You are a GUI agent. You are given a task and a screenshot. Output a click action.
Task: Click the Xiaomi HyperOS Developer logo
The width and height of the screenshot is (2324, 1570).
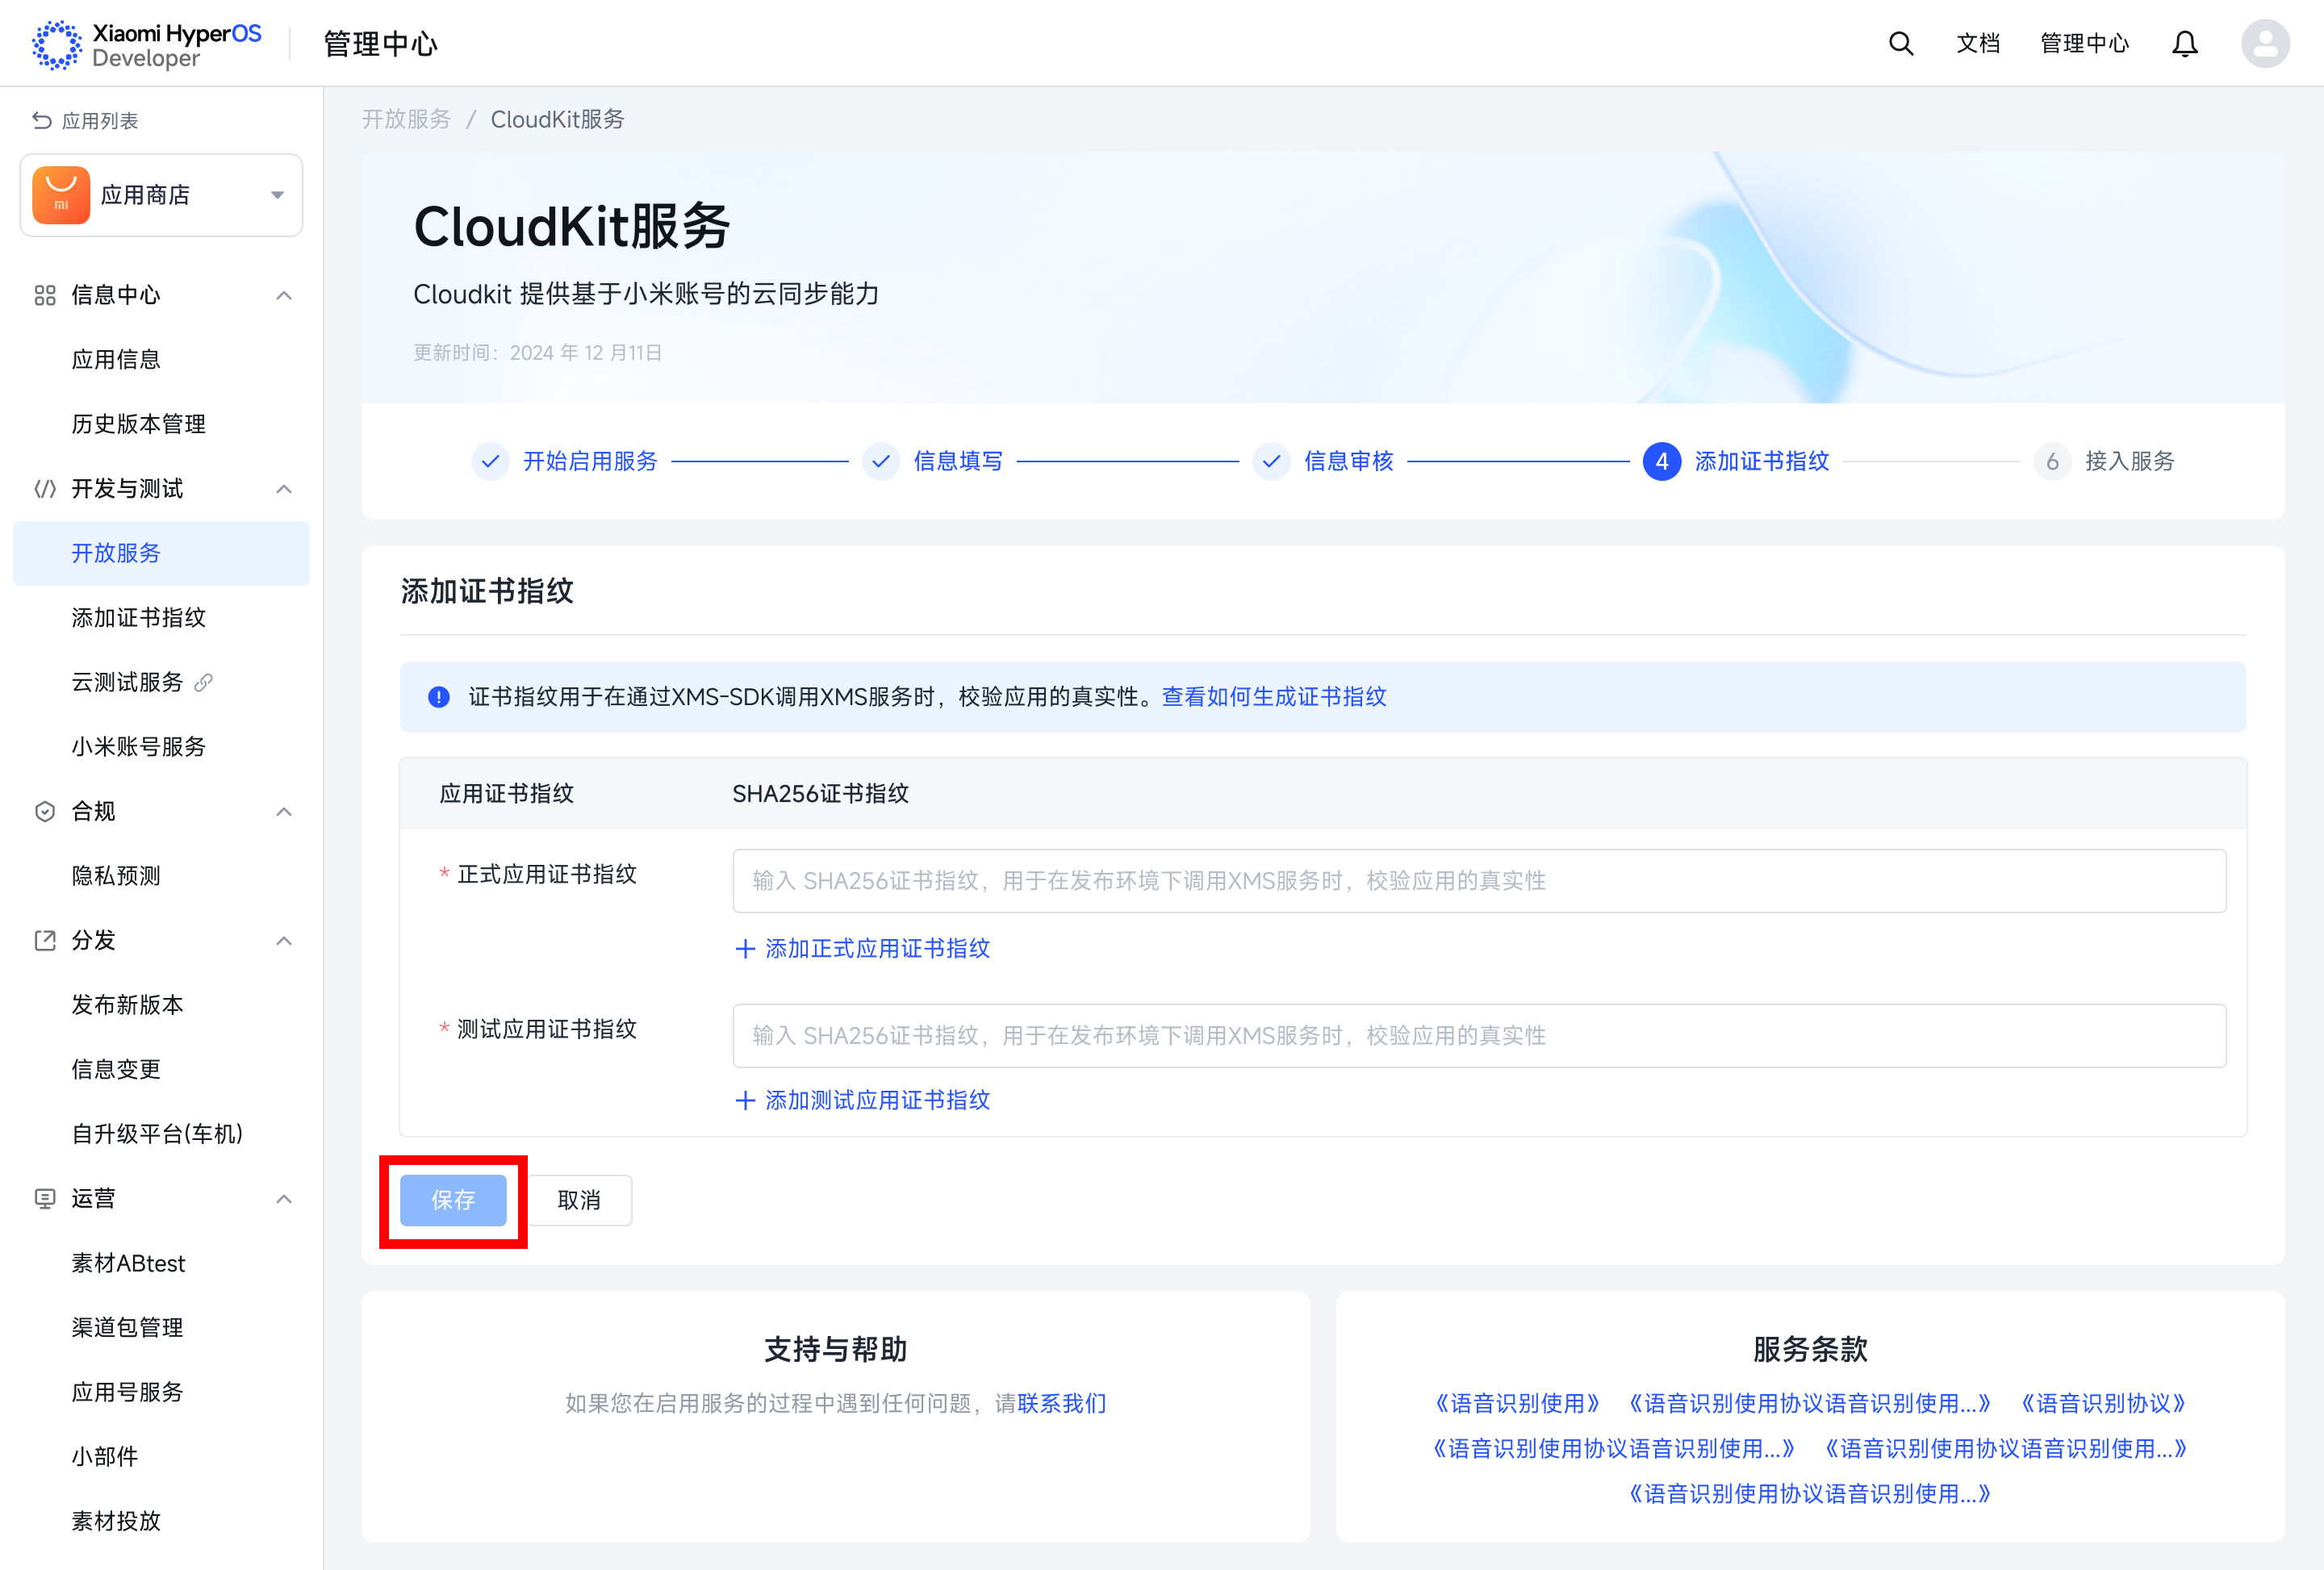click(x=147, y=45)
